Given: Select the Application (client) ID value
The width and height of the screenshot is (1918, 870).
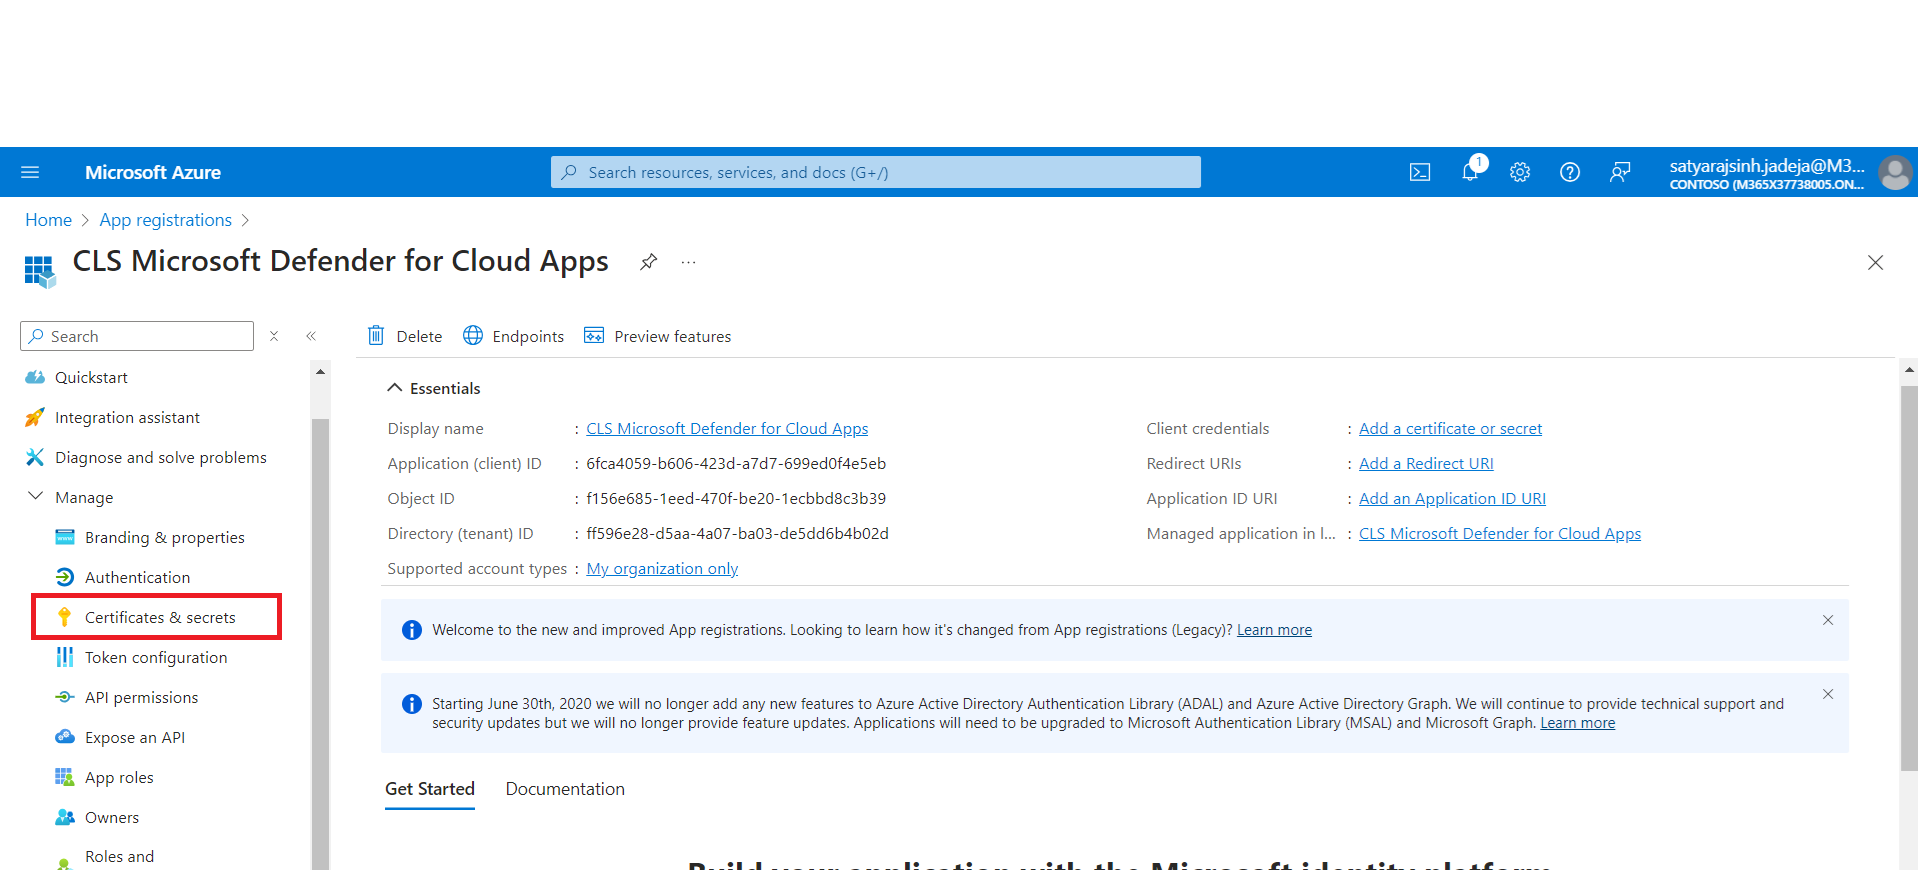Looking at the screenshot, I should tap(736, 463).
